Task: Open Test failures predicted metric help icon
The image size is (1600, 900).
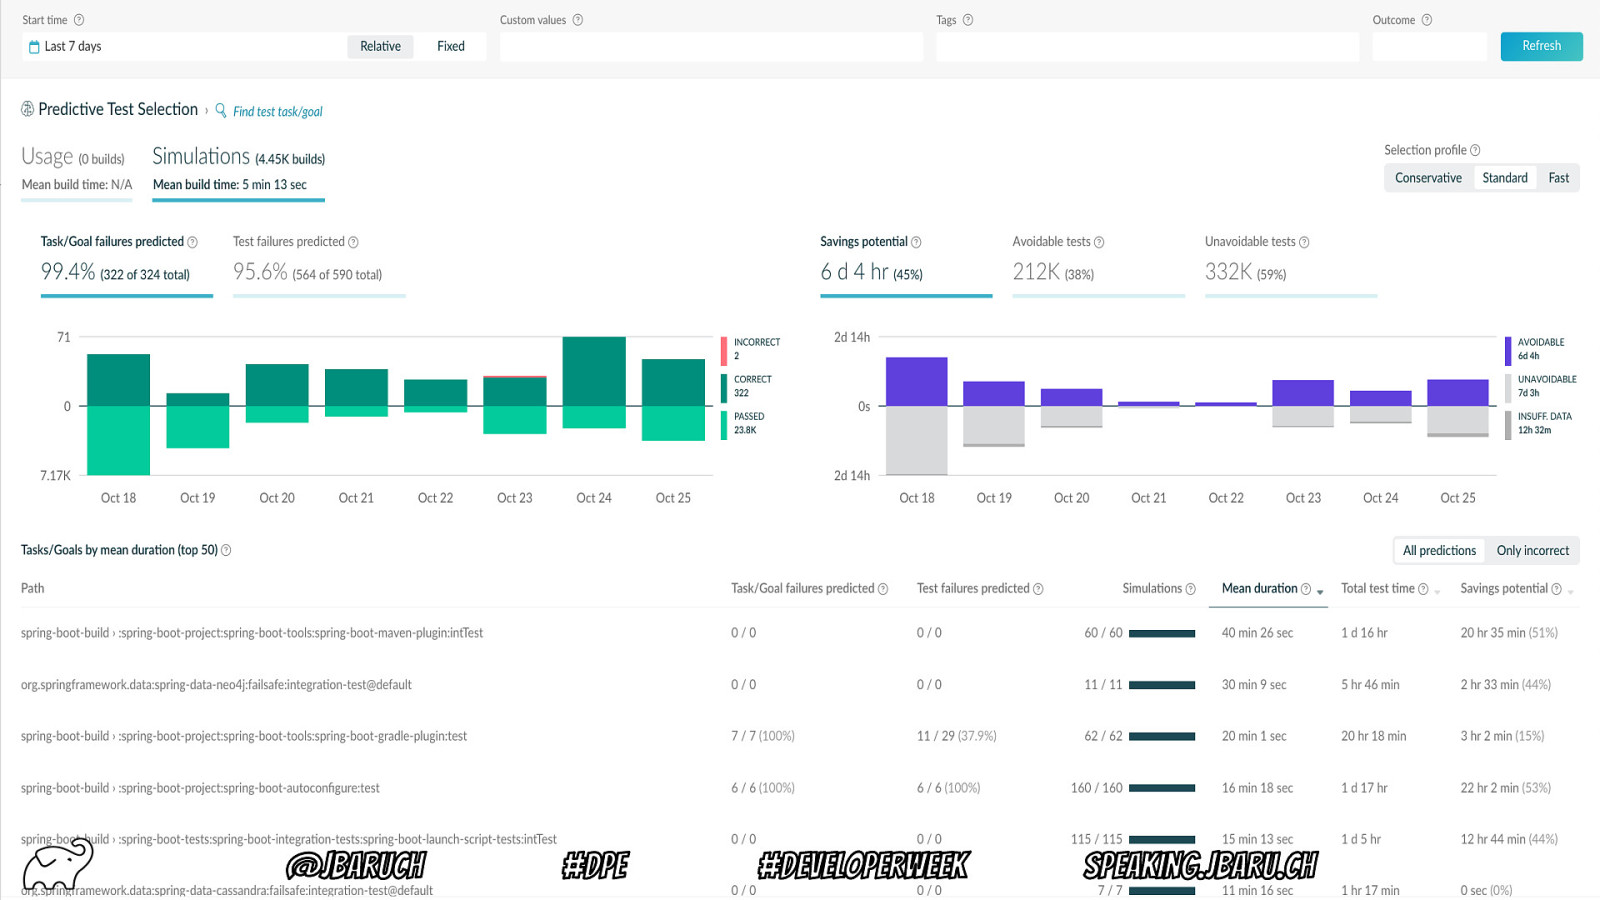Action: coord(353,242)
